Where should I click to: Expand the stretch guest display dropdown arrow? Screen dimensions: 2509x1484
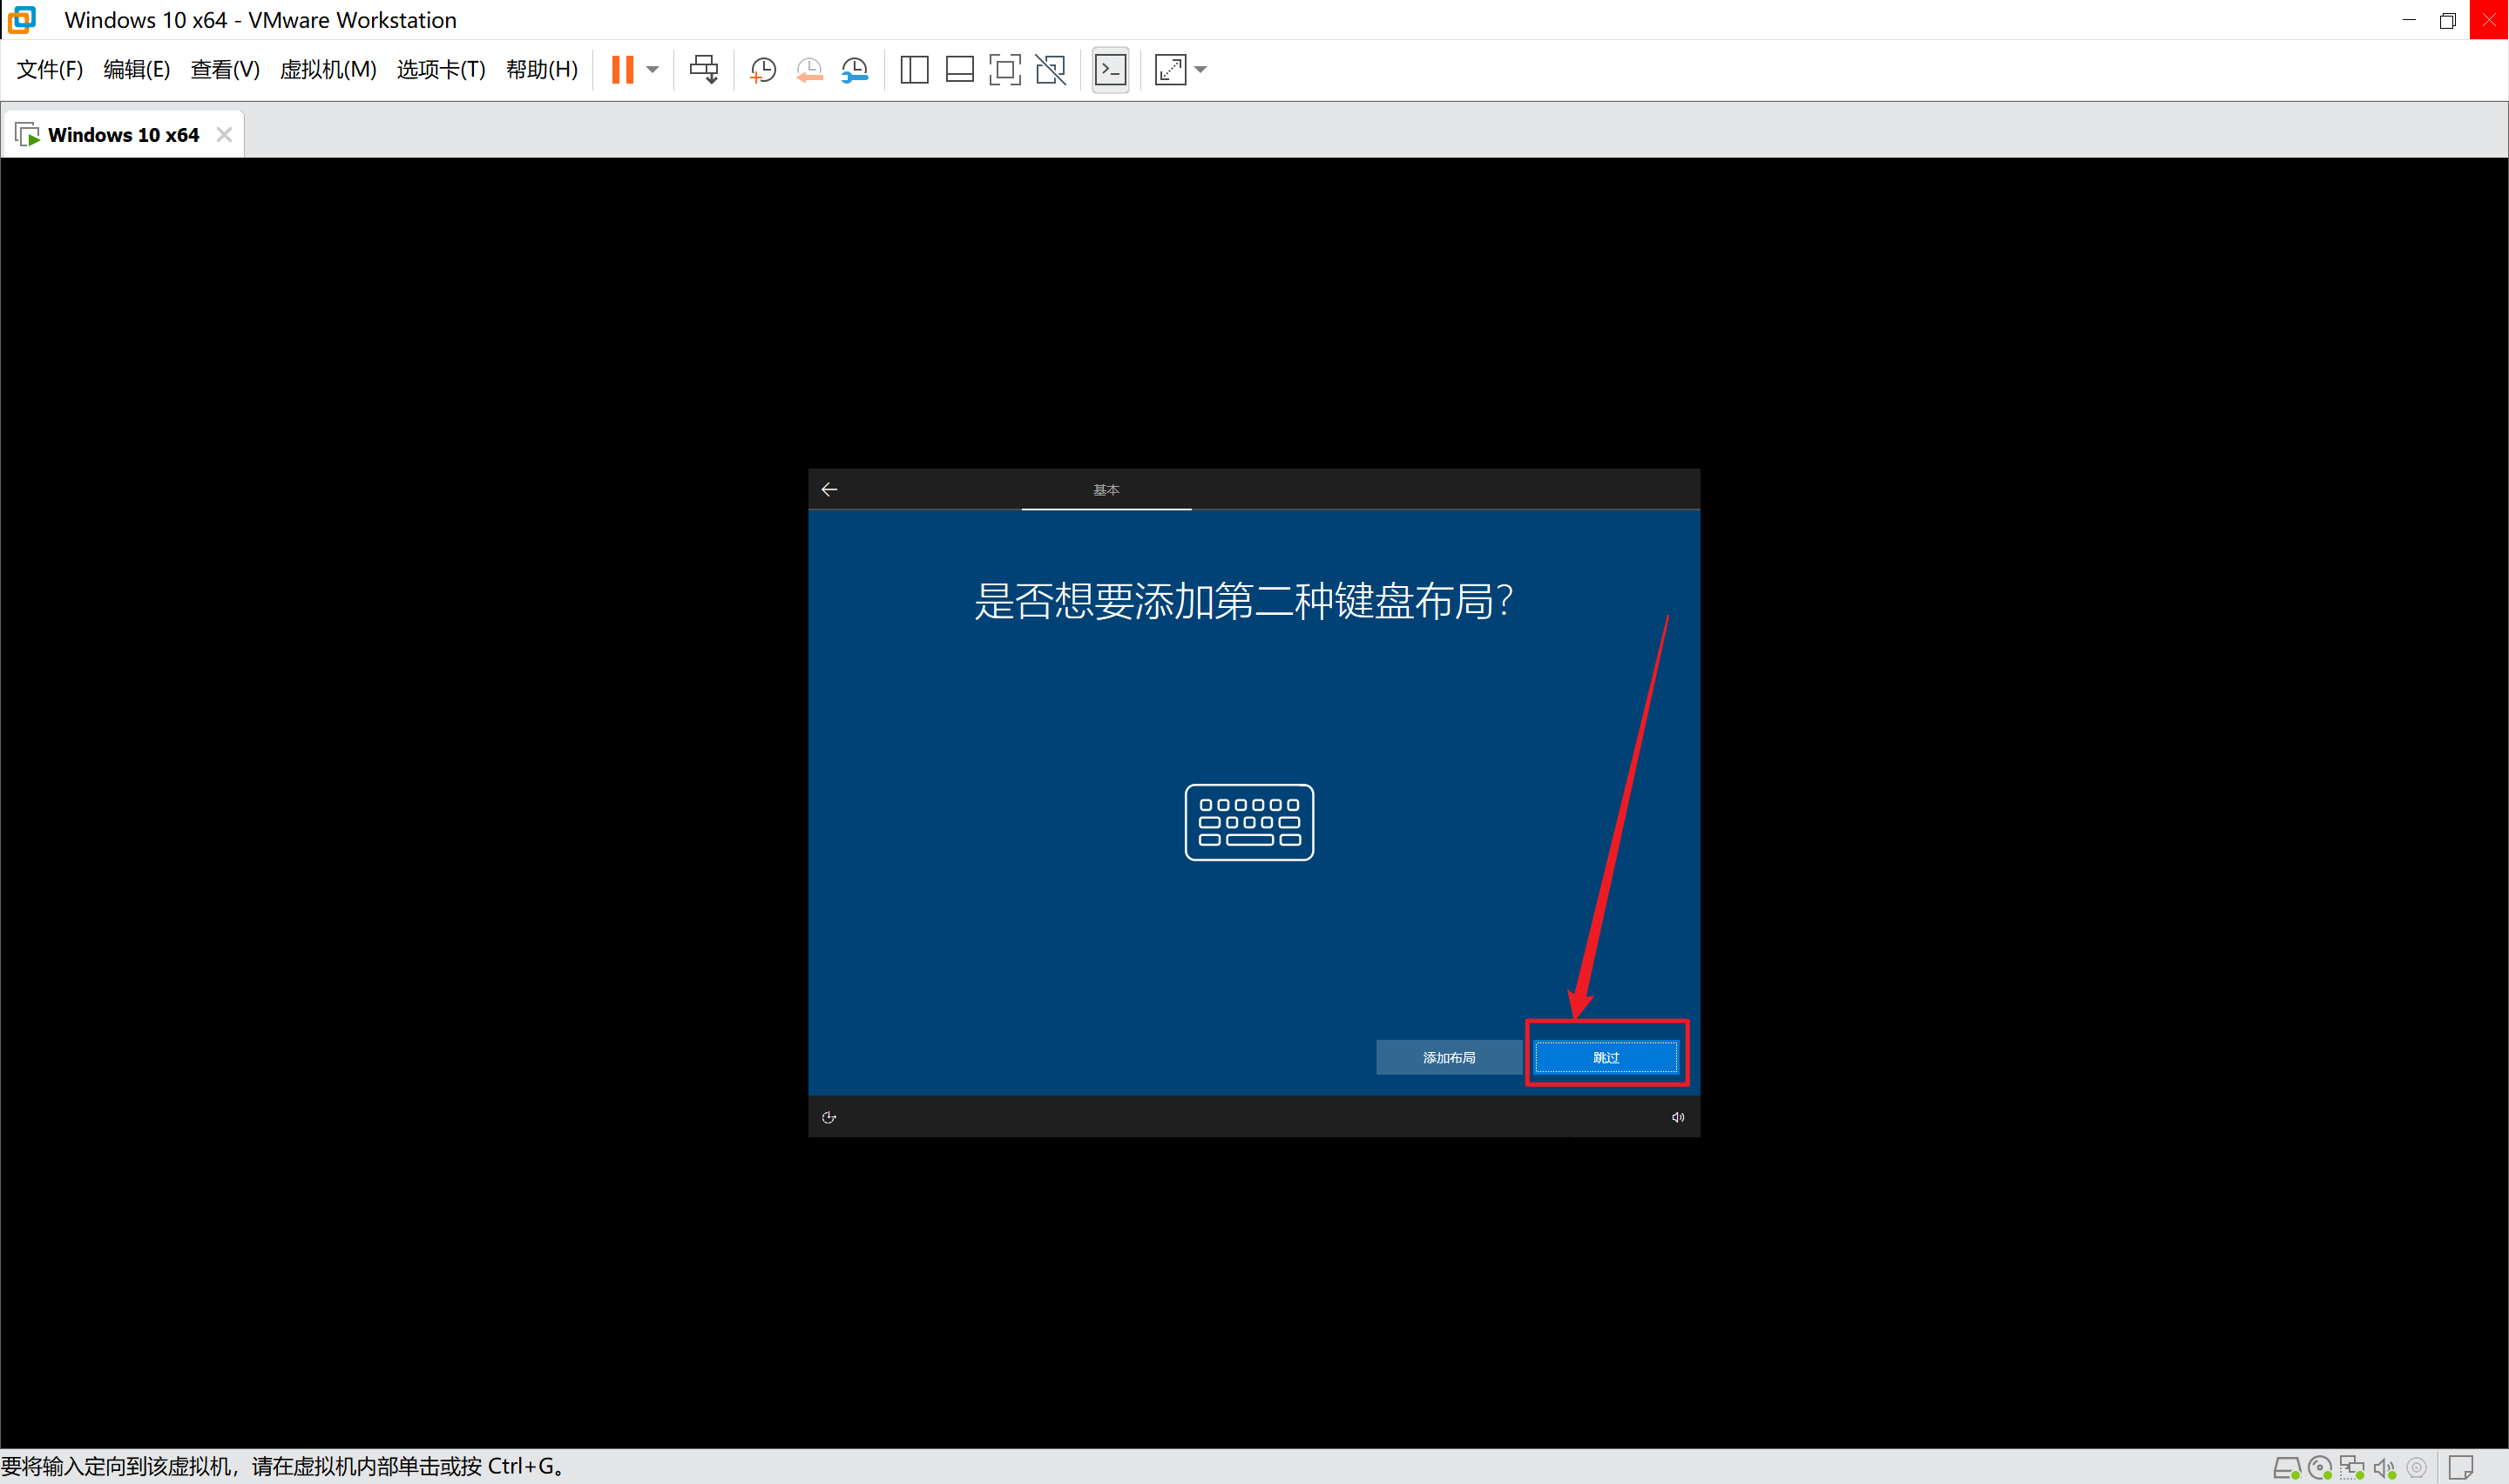(1201, 69)
